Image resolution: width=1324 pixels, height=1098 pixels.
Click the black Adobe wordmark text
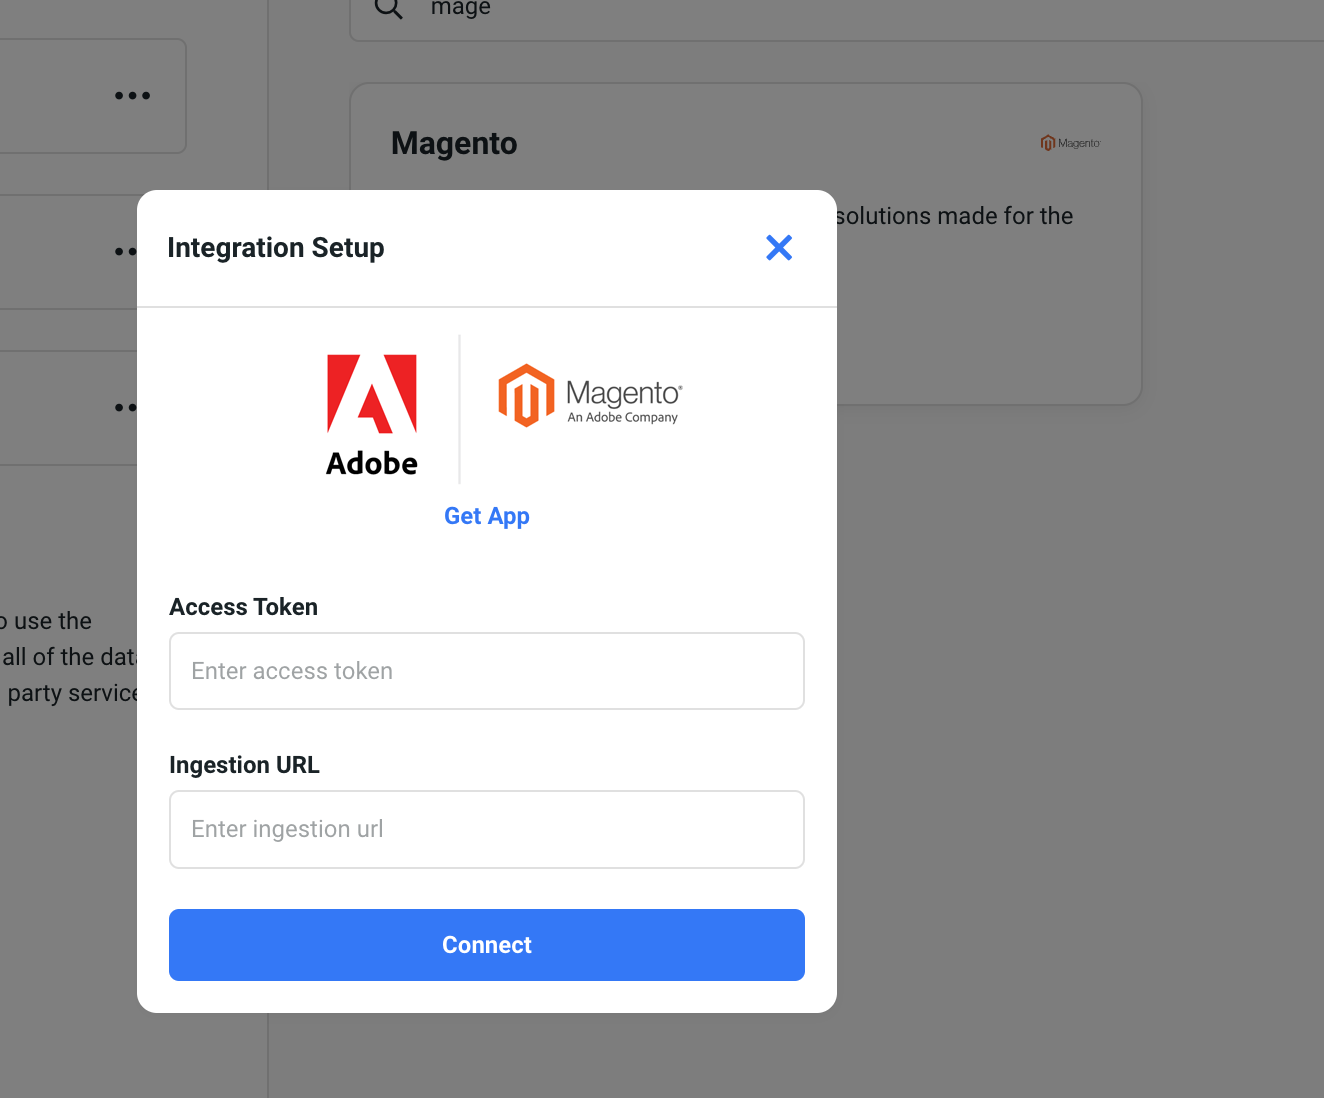(x=372, y=464)
